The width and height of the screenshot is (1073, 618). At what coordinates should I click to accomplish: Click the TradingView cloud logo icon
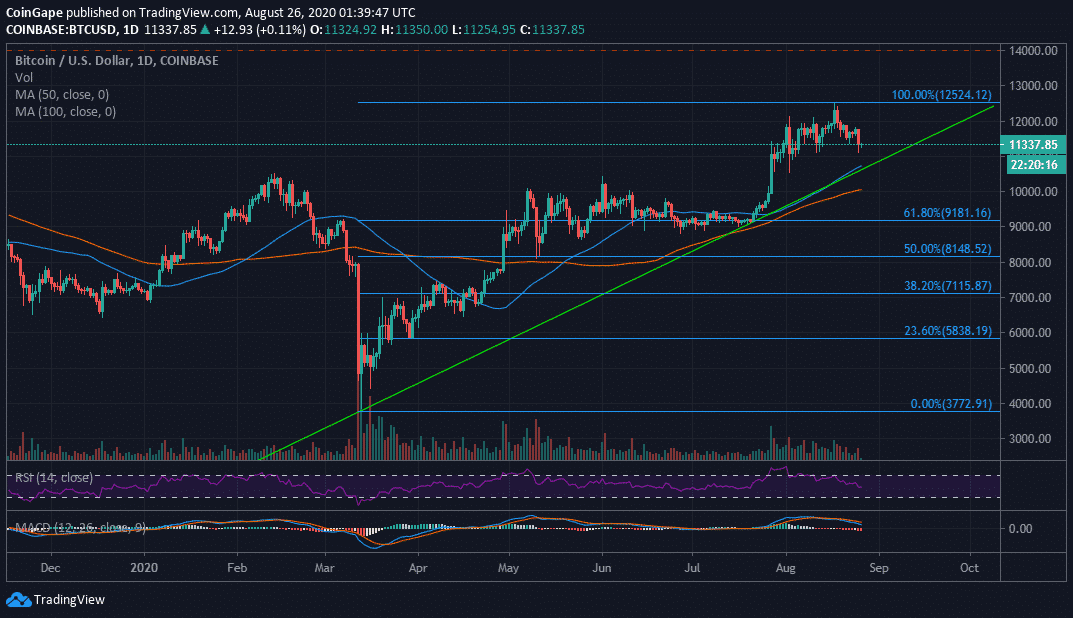[18, 600]
